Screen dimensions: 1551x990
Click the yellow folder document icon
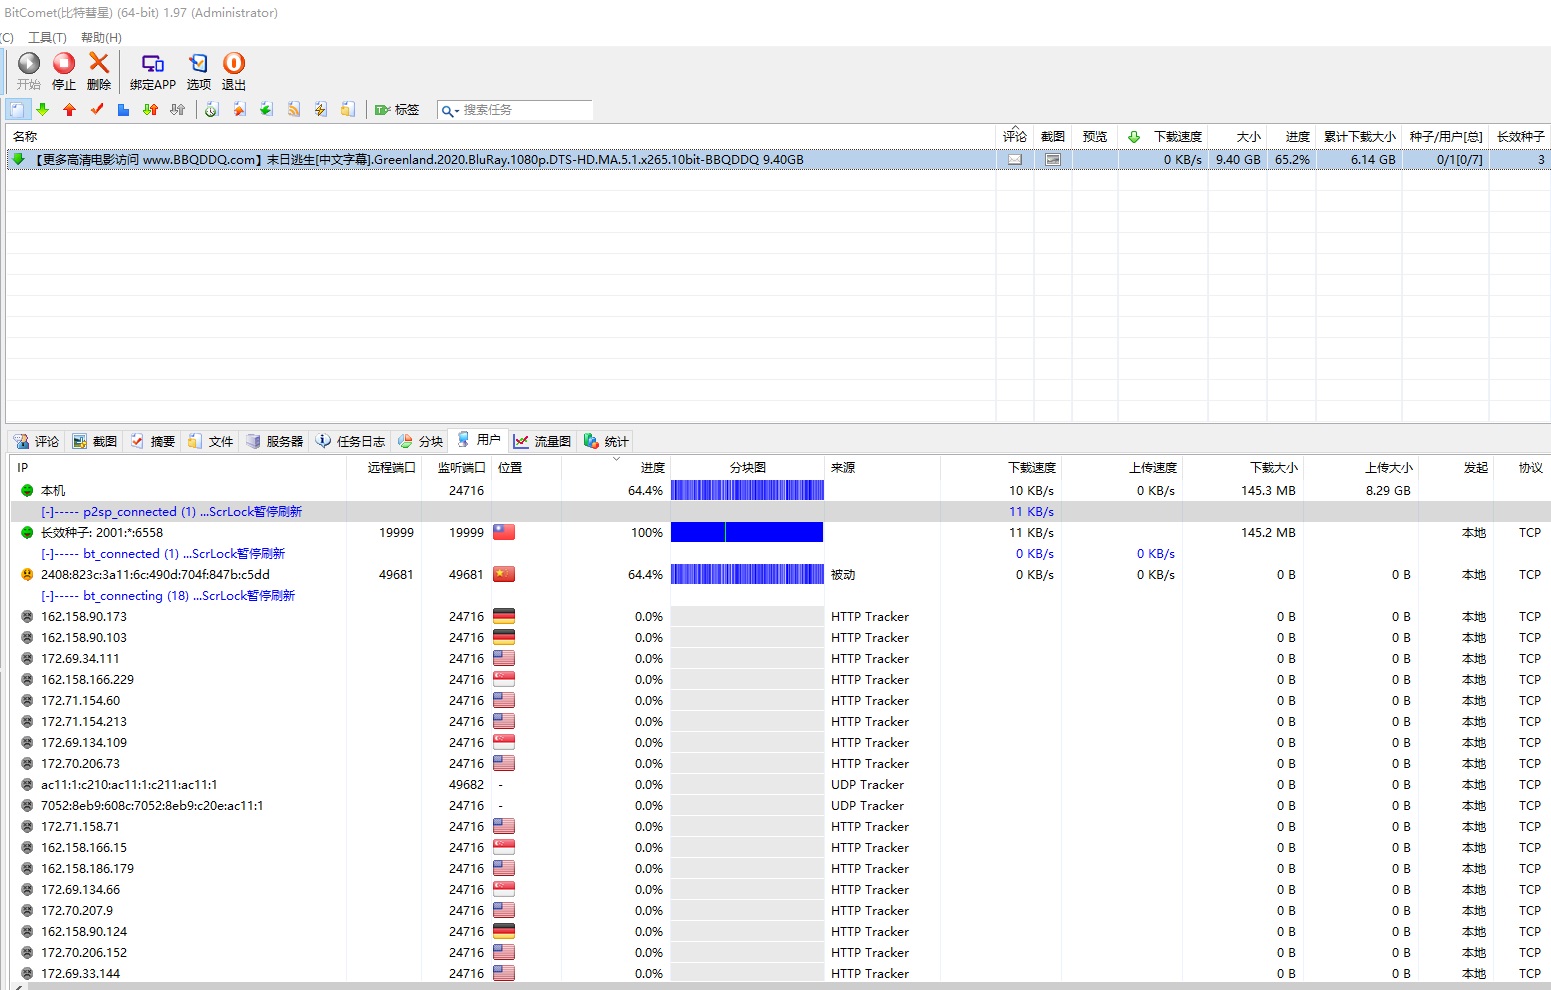[348, 110]
